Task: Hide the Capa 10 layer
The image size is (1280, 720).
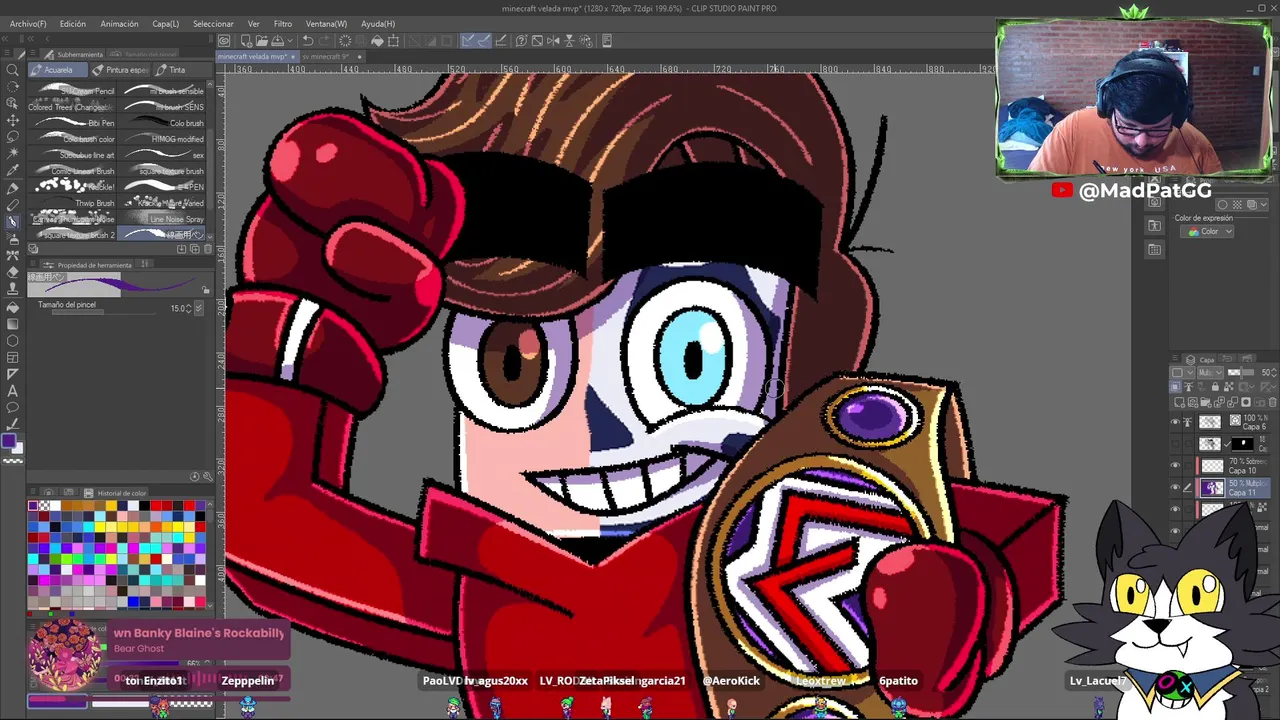Action: click(1175, 466)
